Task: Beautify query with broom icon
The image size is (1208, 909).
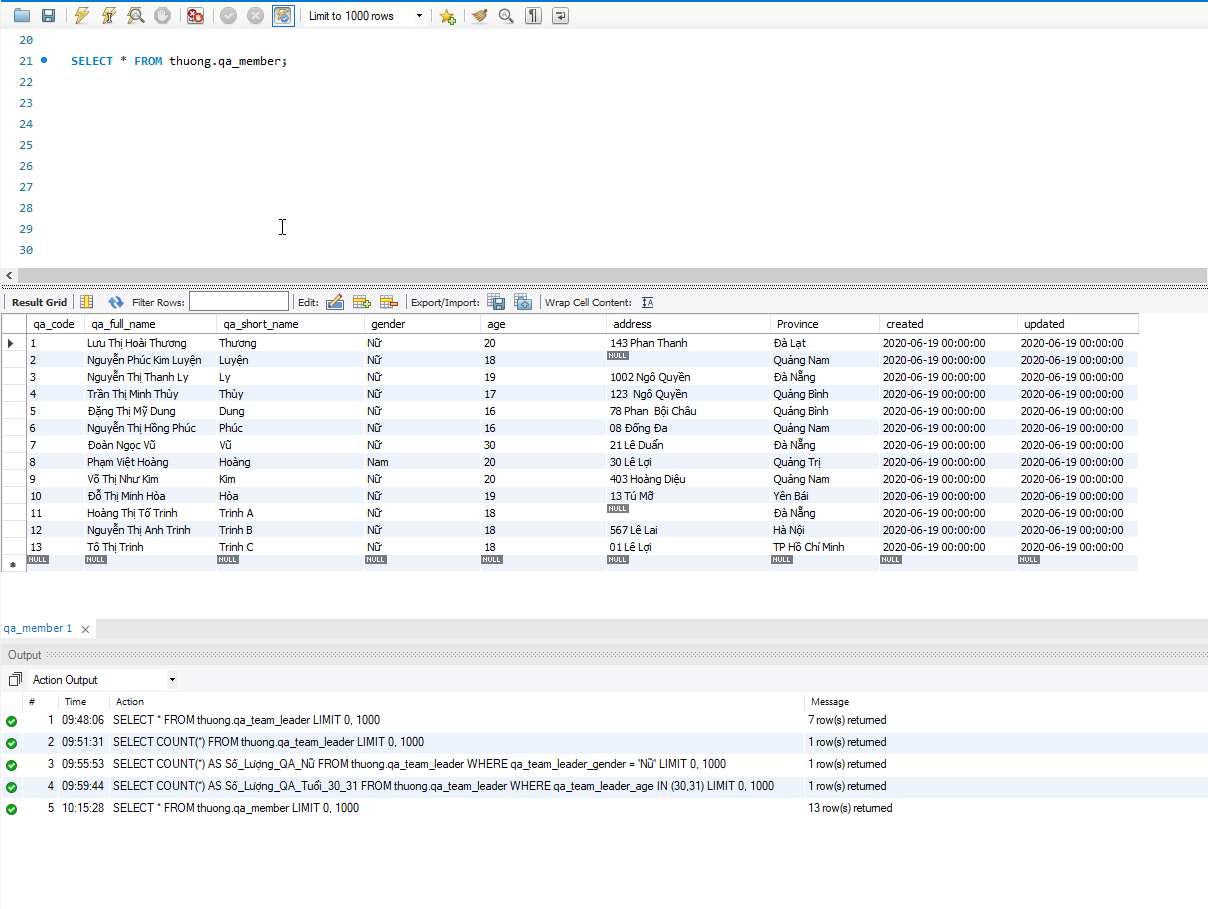Action: [480, 16]
